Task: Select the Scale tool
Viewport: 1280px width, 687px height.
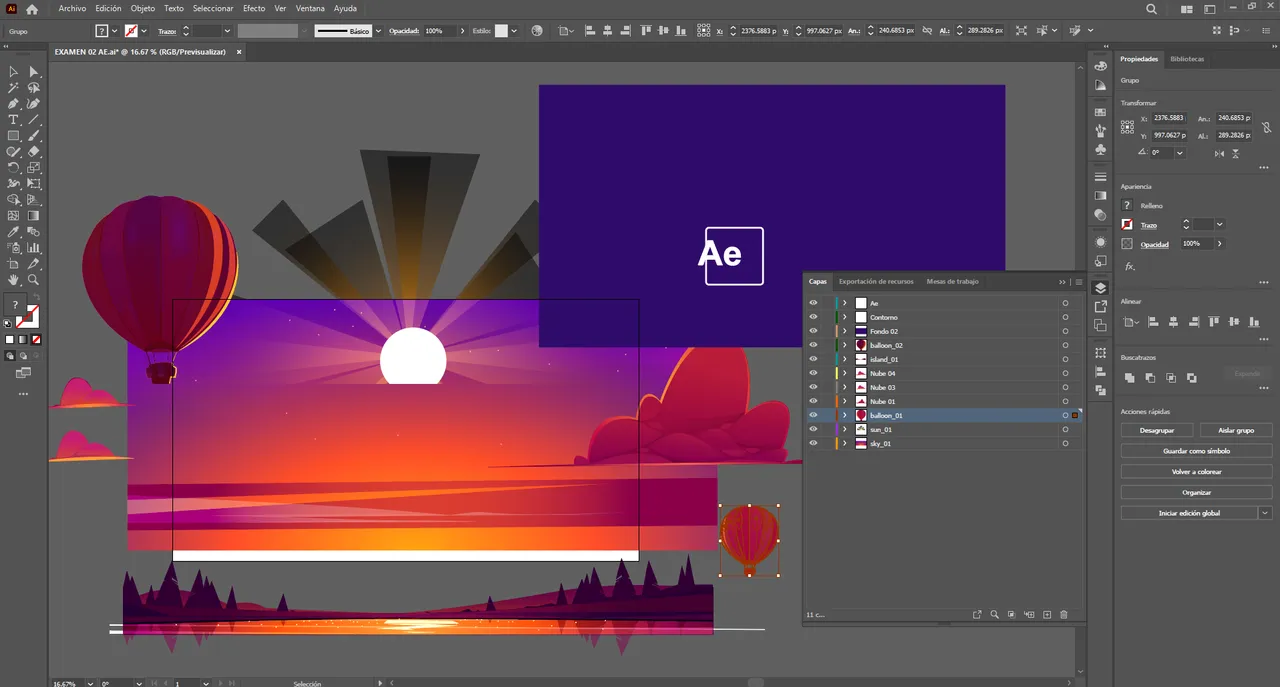Action: point(34,168)
